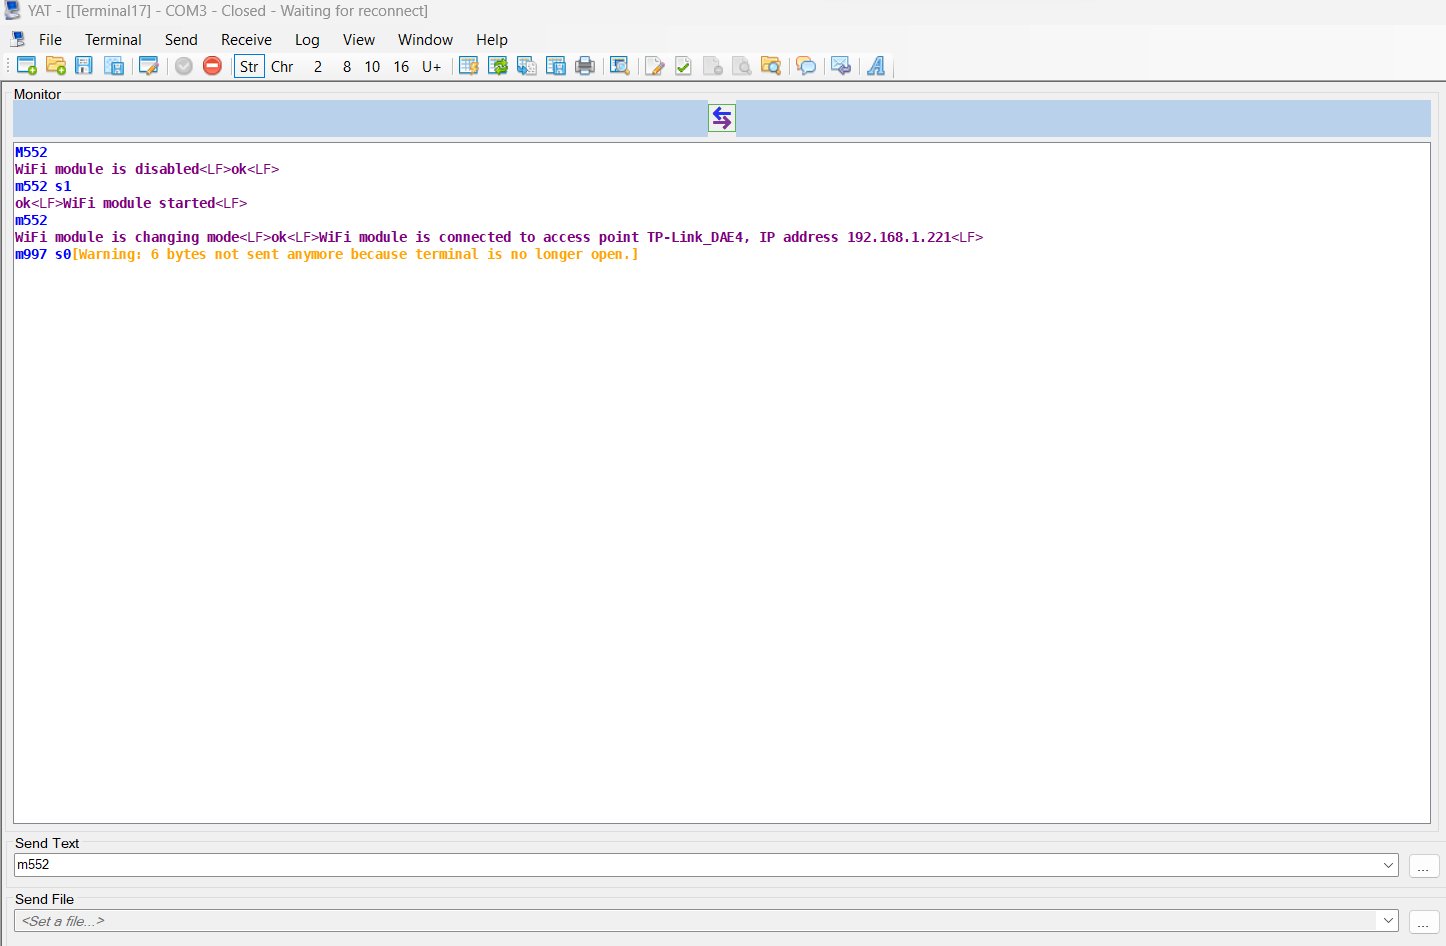
Task: Click the New Terminal toolbar icon
Action: pos(27,66)
